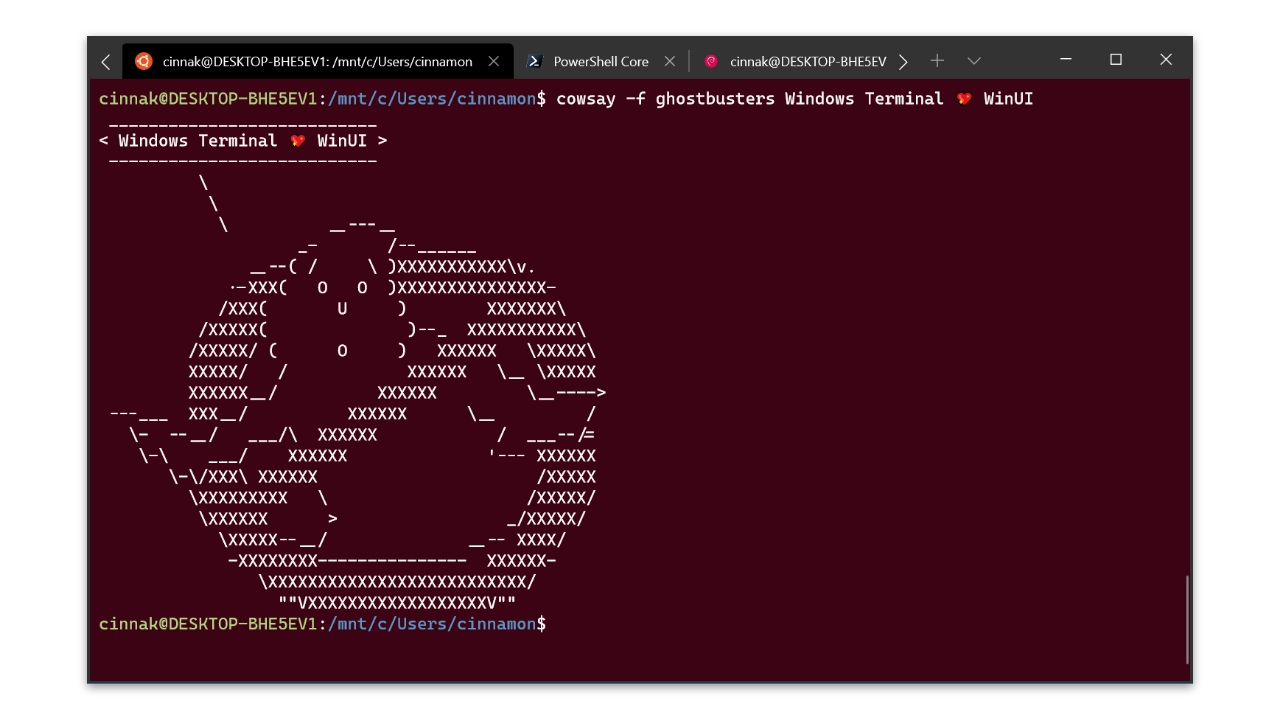Open a new tab with the plus button
This screenshot has width=1280, height=720.
[x=937, y=61]
